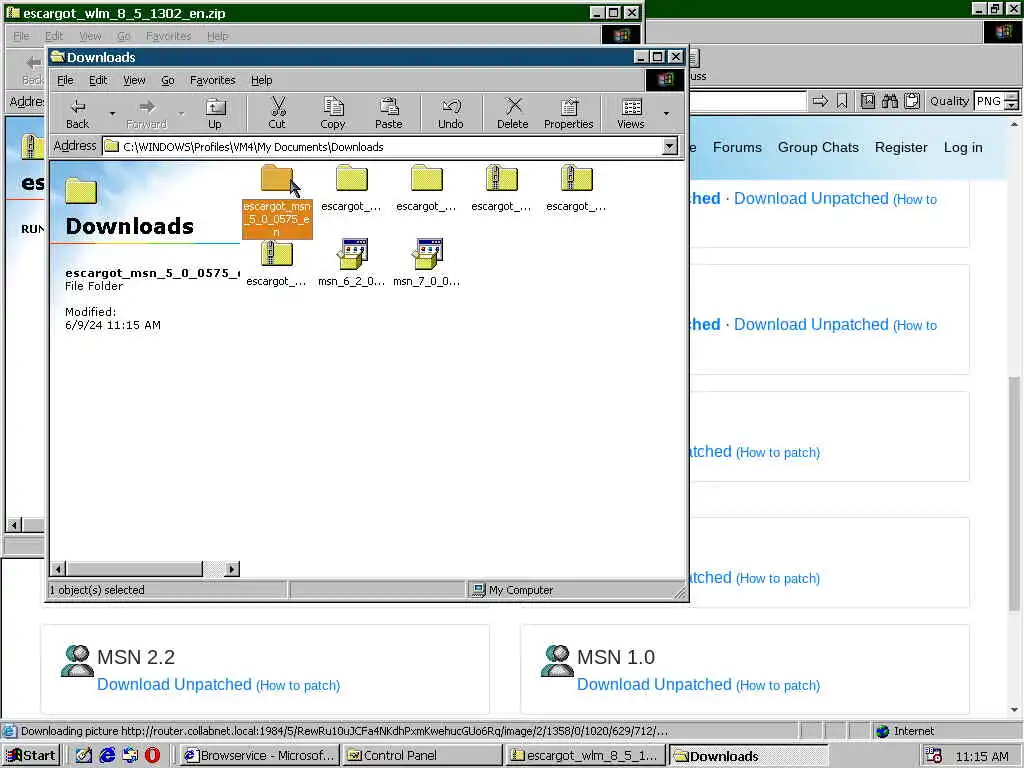1024x768 pixels.
Task: Open Properties from the Downloads toolbar
Action: click(569, 114)
